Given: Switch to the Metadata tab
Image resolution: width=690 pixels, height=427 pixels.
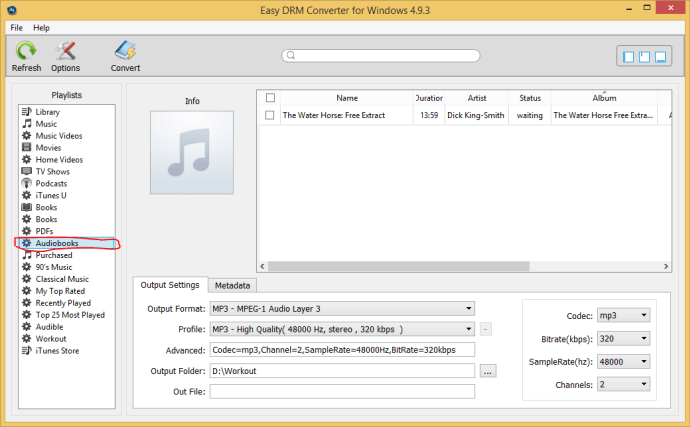Looking at the screenshot, I should pos(232,286).
